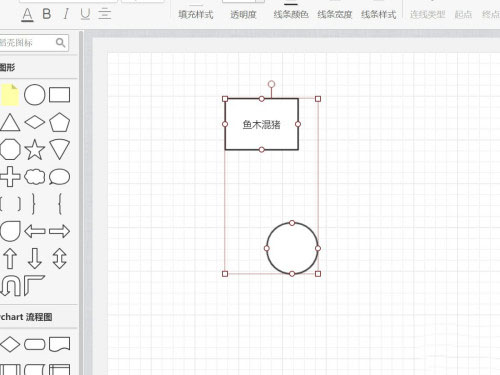Image resolution: width=500 pixels, height=375 pixels.
Task: Open the text alignment options
Action: (x=105, y=14)
